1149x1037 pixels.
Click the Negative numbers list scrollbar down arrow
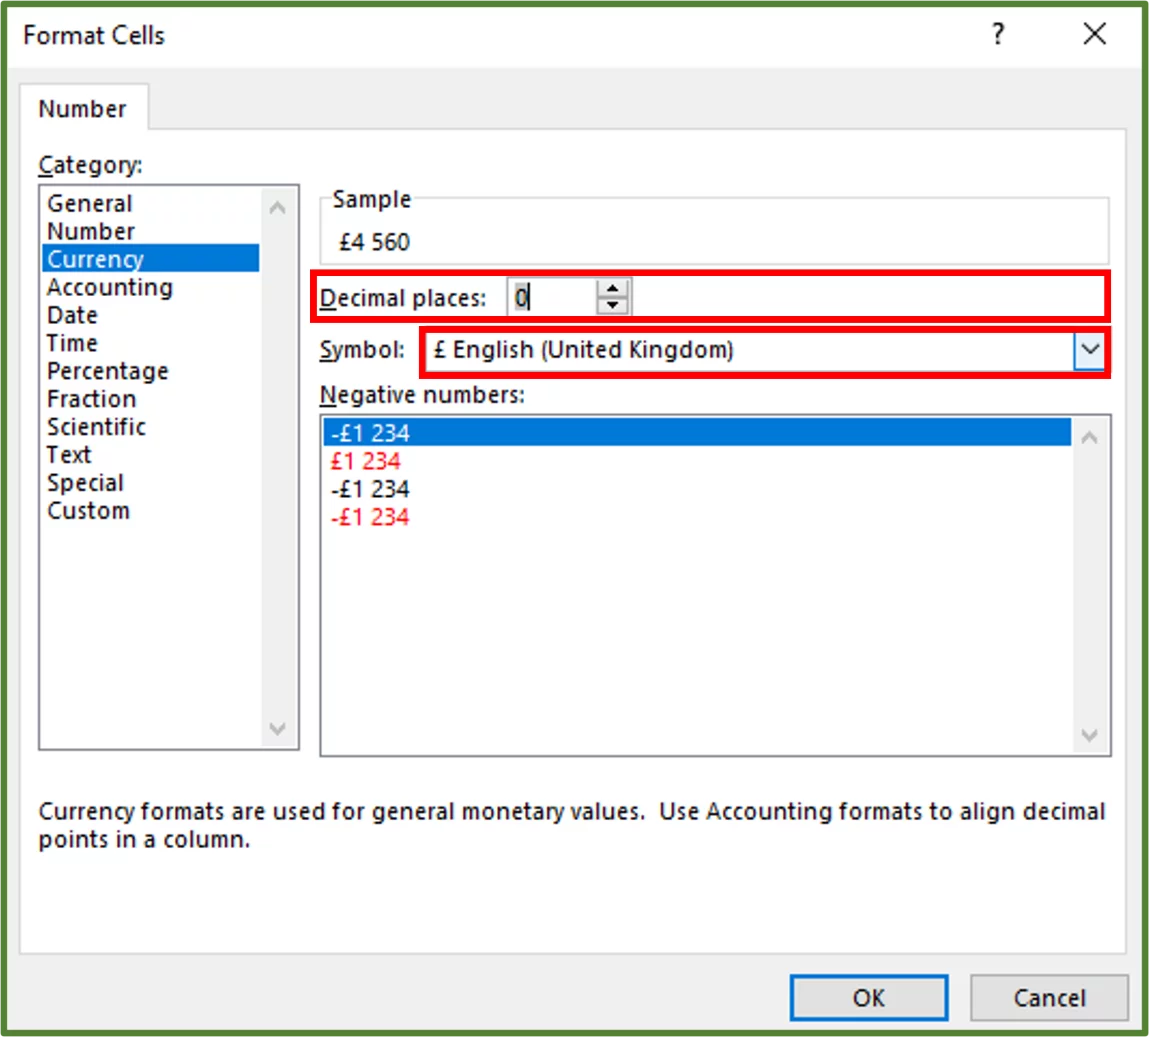pos(1090,736)
